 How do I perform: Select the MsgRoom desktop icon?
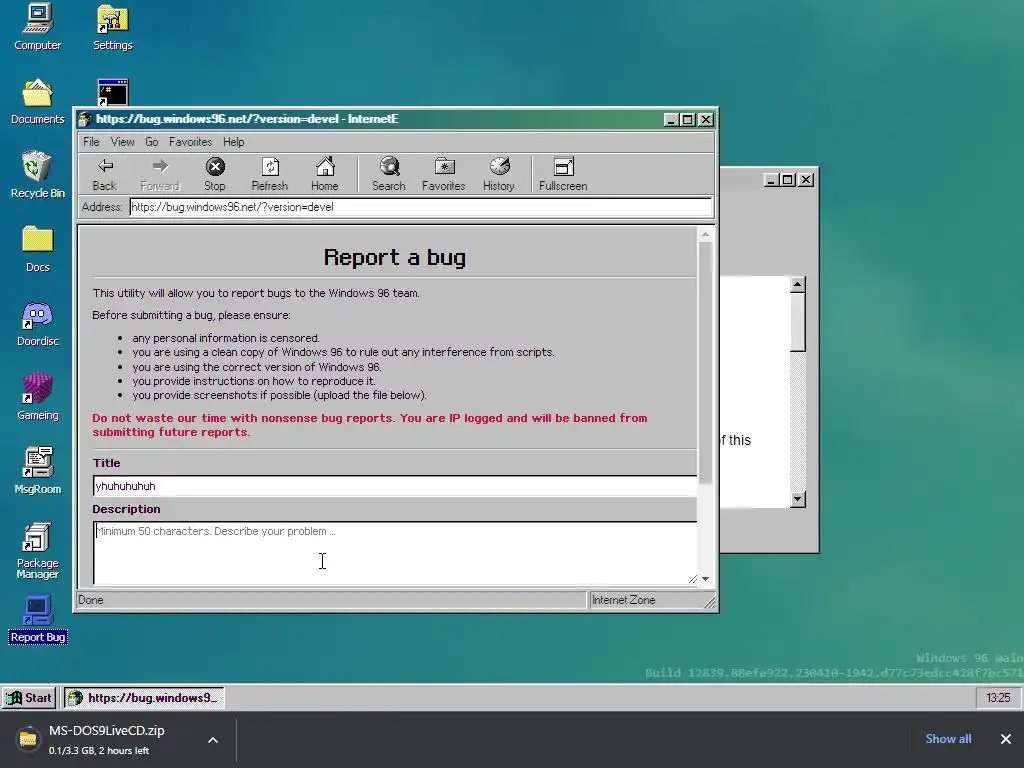[x=38, y=471]
